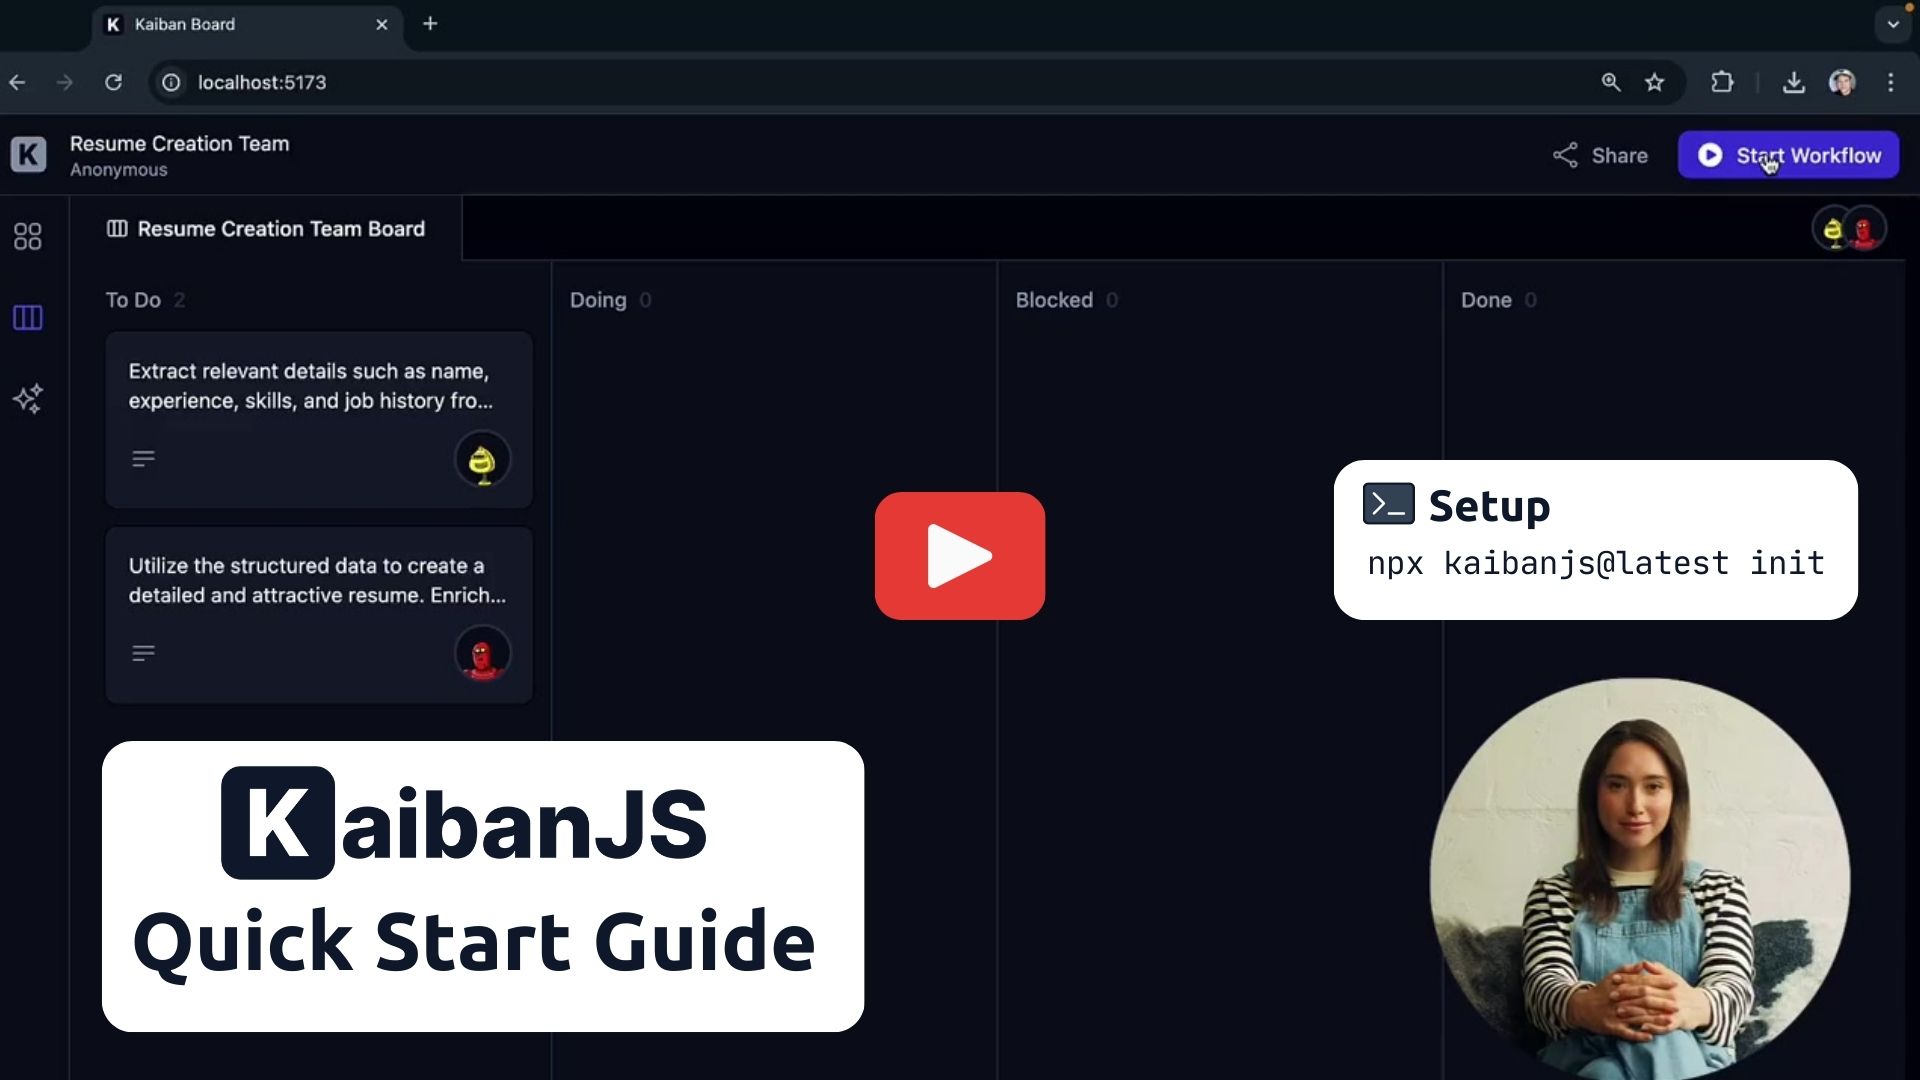Bookmark this page with the star icon
1920x1080 pixels.
[1655, 82]
